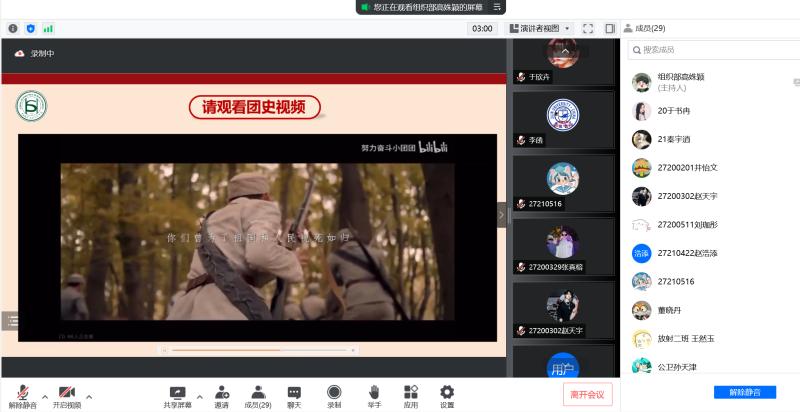Click the 录制 record icon
Viewport: 800px width, 412px height.
[334, 395]
